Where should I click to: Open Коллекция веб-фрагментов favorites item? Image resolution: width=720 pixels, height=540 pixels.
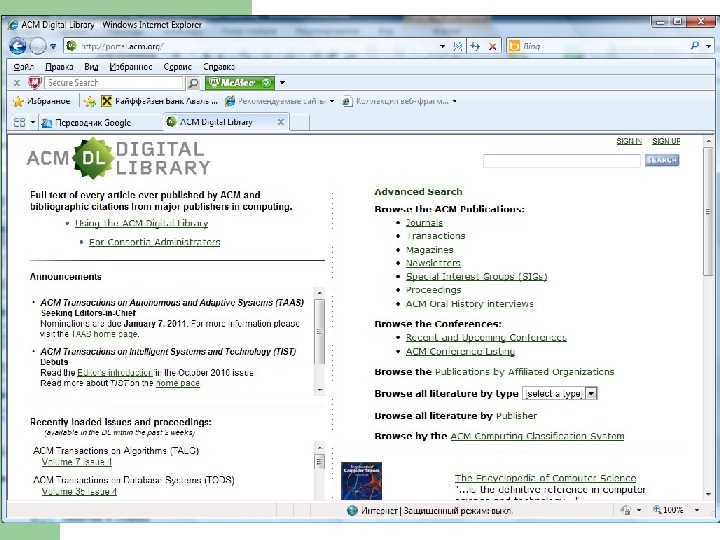[399, 101]
